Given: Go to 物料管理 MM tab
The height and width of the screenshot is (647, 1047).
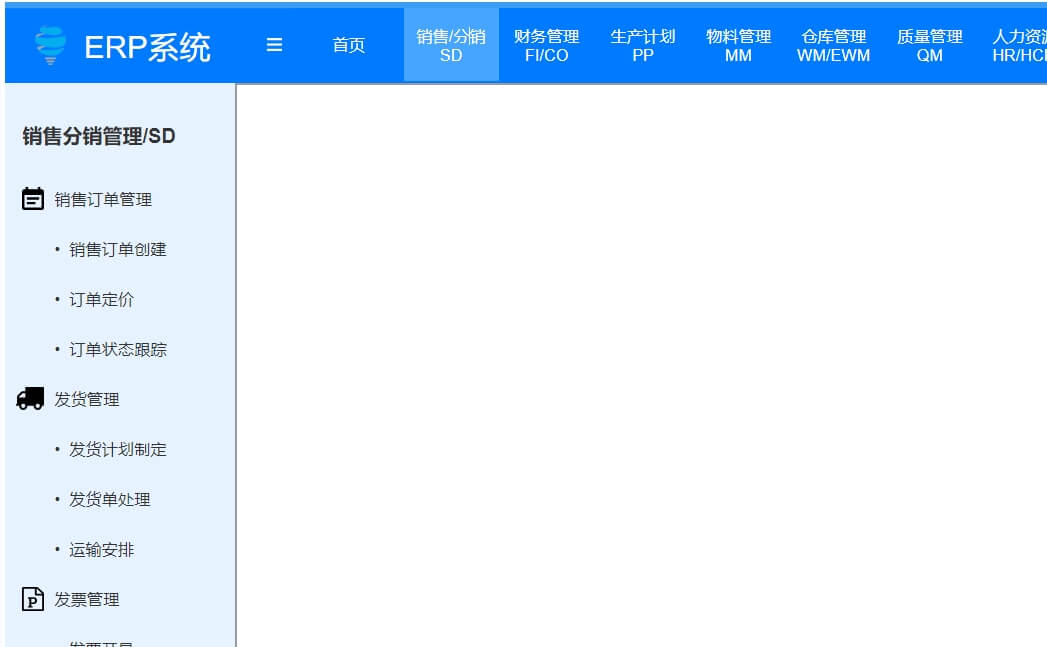Looking at the screenshot, I should click(x=739, y=45).
